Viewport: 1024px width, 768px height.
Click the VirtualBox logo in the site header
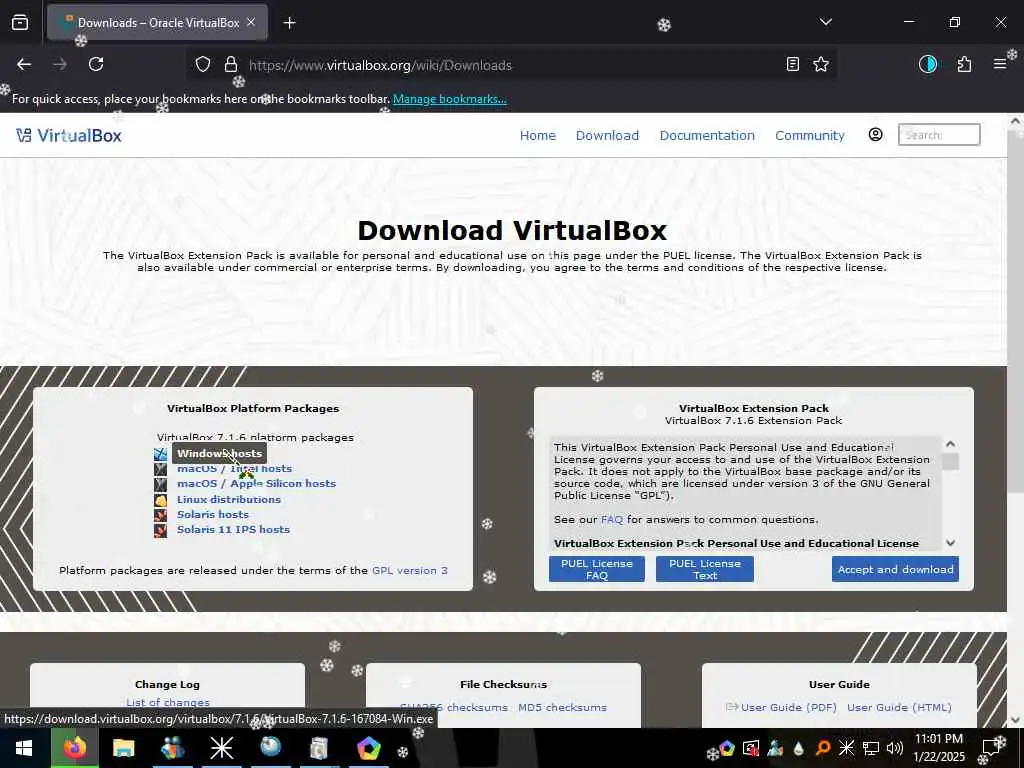pos(69,135)
